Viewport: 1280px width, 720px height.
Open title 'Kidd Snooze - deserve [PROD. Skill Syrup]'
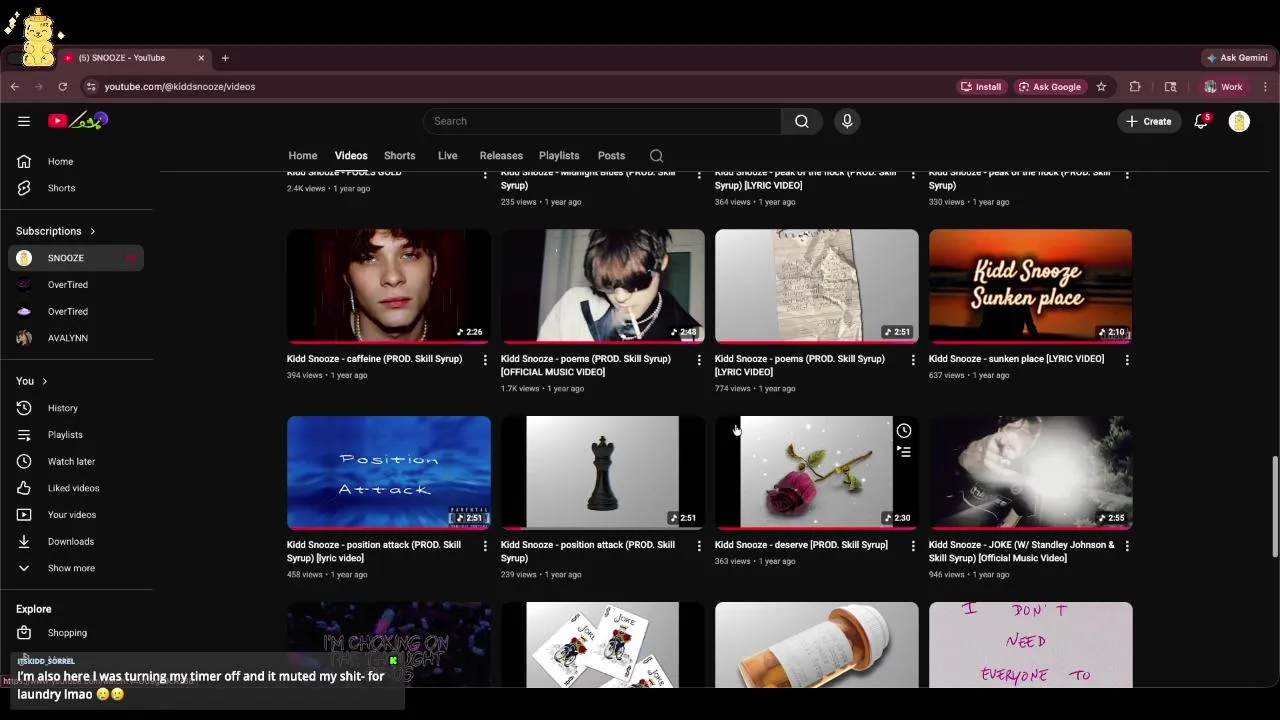801,545
